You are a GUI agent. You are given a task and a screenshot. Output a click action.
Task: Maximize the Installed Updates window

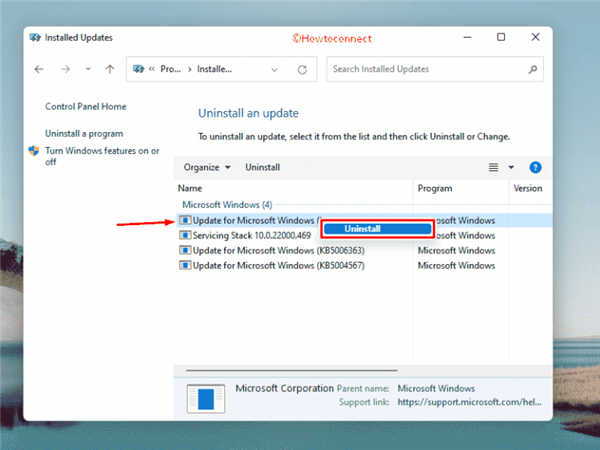tap(501, 37)
